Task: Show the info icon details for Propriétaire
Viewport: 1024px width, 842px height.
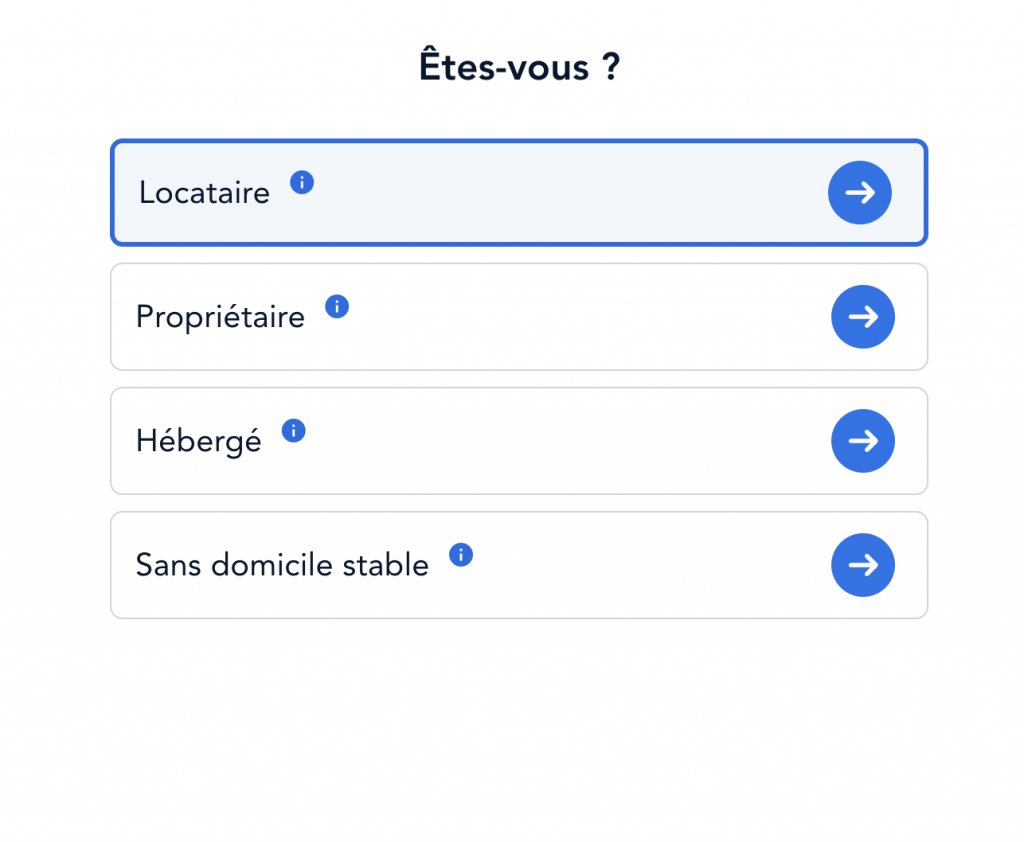Action: pos(337,307)
